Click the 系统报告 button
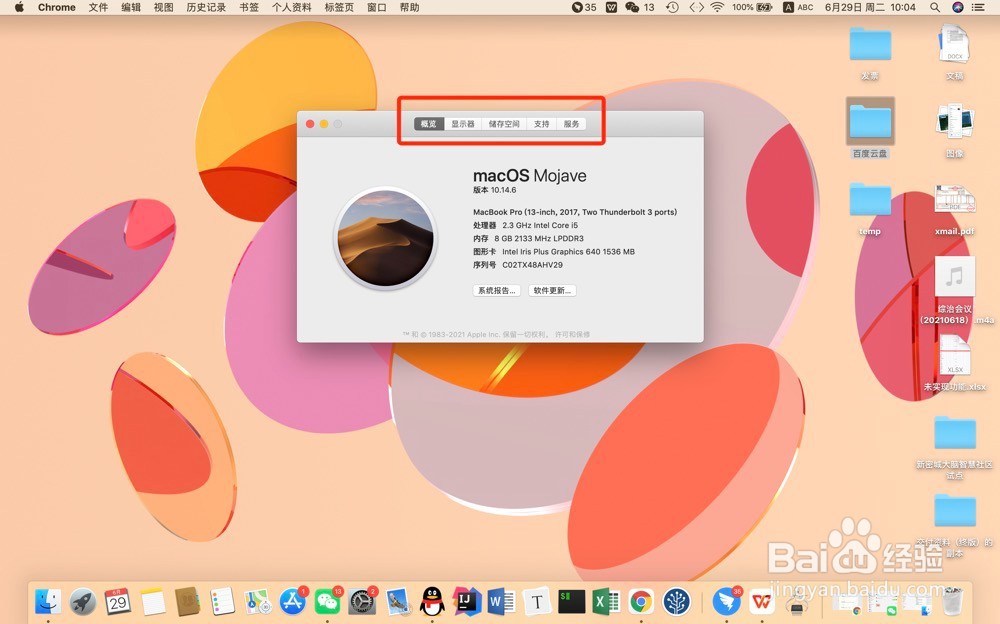This screenshot has width=1000, height=624. pyautogui.click(x=496, y=290)
